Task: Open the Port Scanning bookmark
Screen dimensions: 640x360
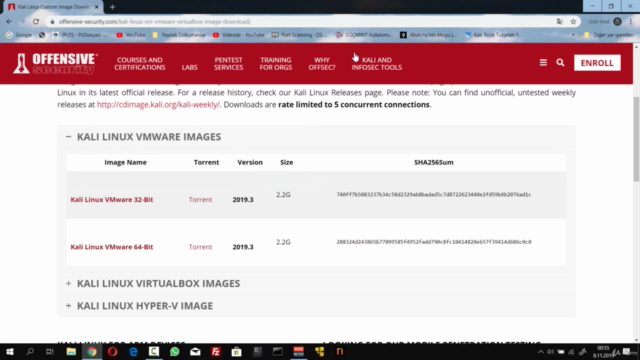Action: click(x=299, y=35)
